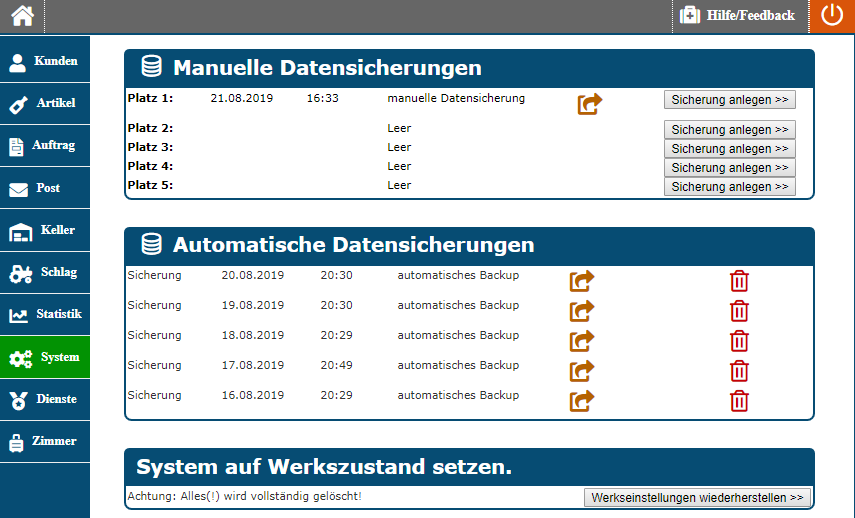Viewport: 855px width, 518px height.
Task: Restore the automatic backup from 18.08.2019
Action: point(582,341)
